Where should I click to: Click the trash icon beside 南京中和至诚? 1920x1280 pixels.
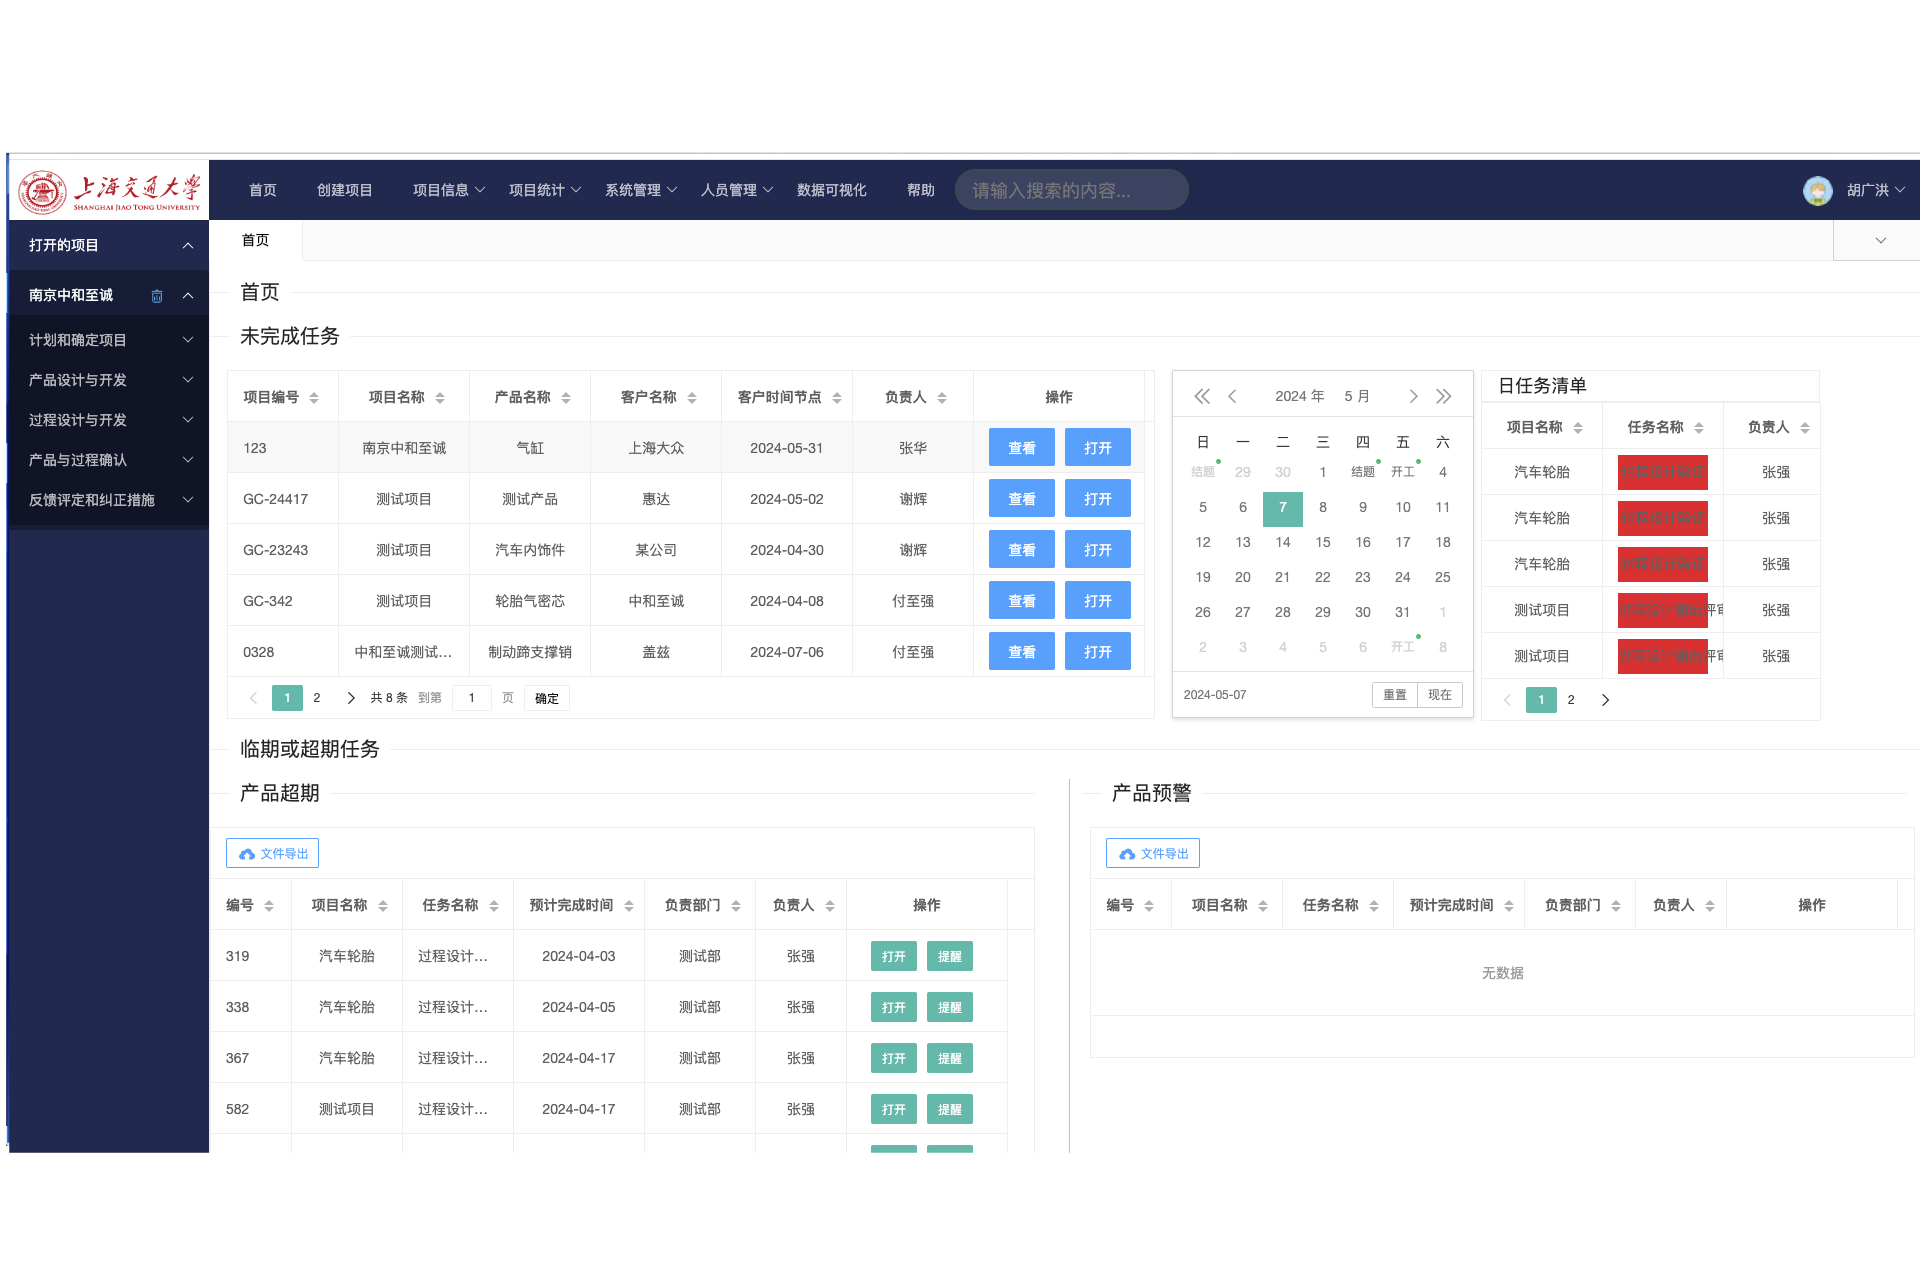coord(157,296)
